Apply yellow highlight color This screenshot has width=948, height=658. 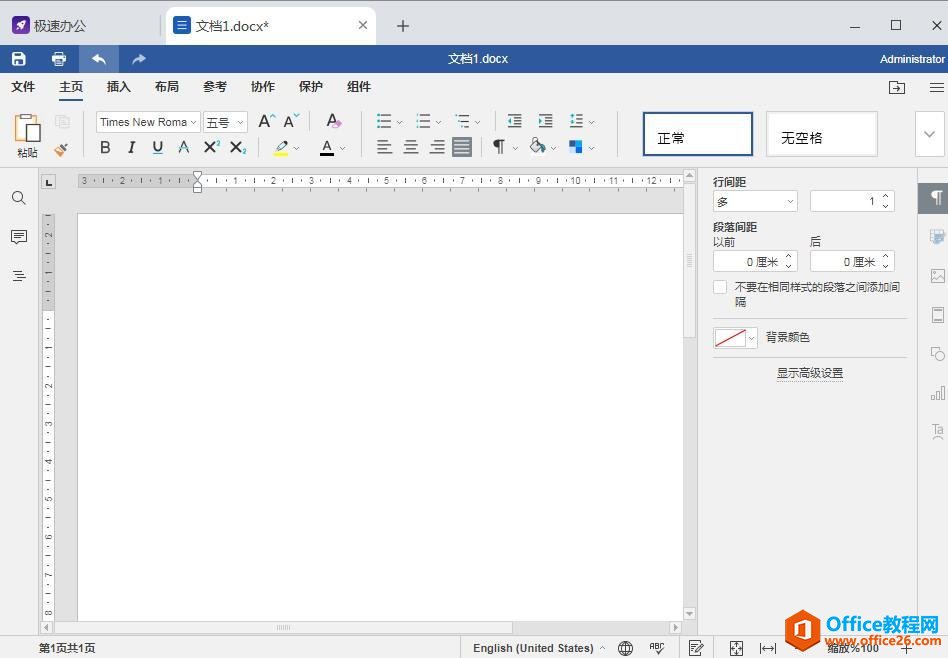click(x=281, y=148)
